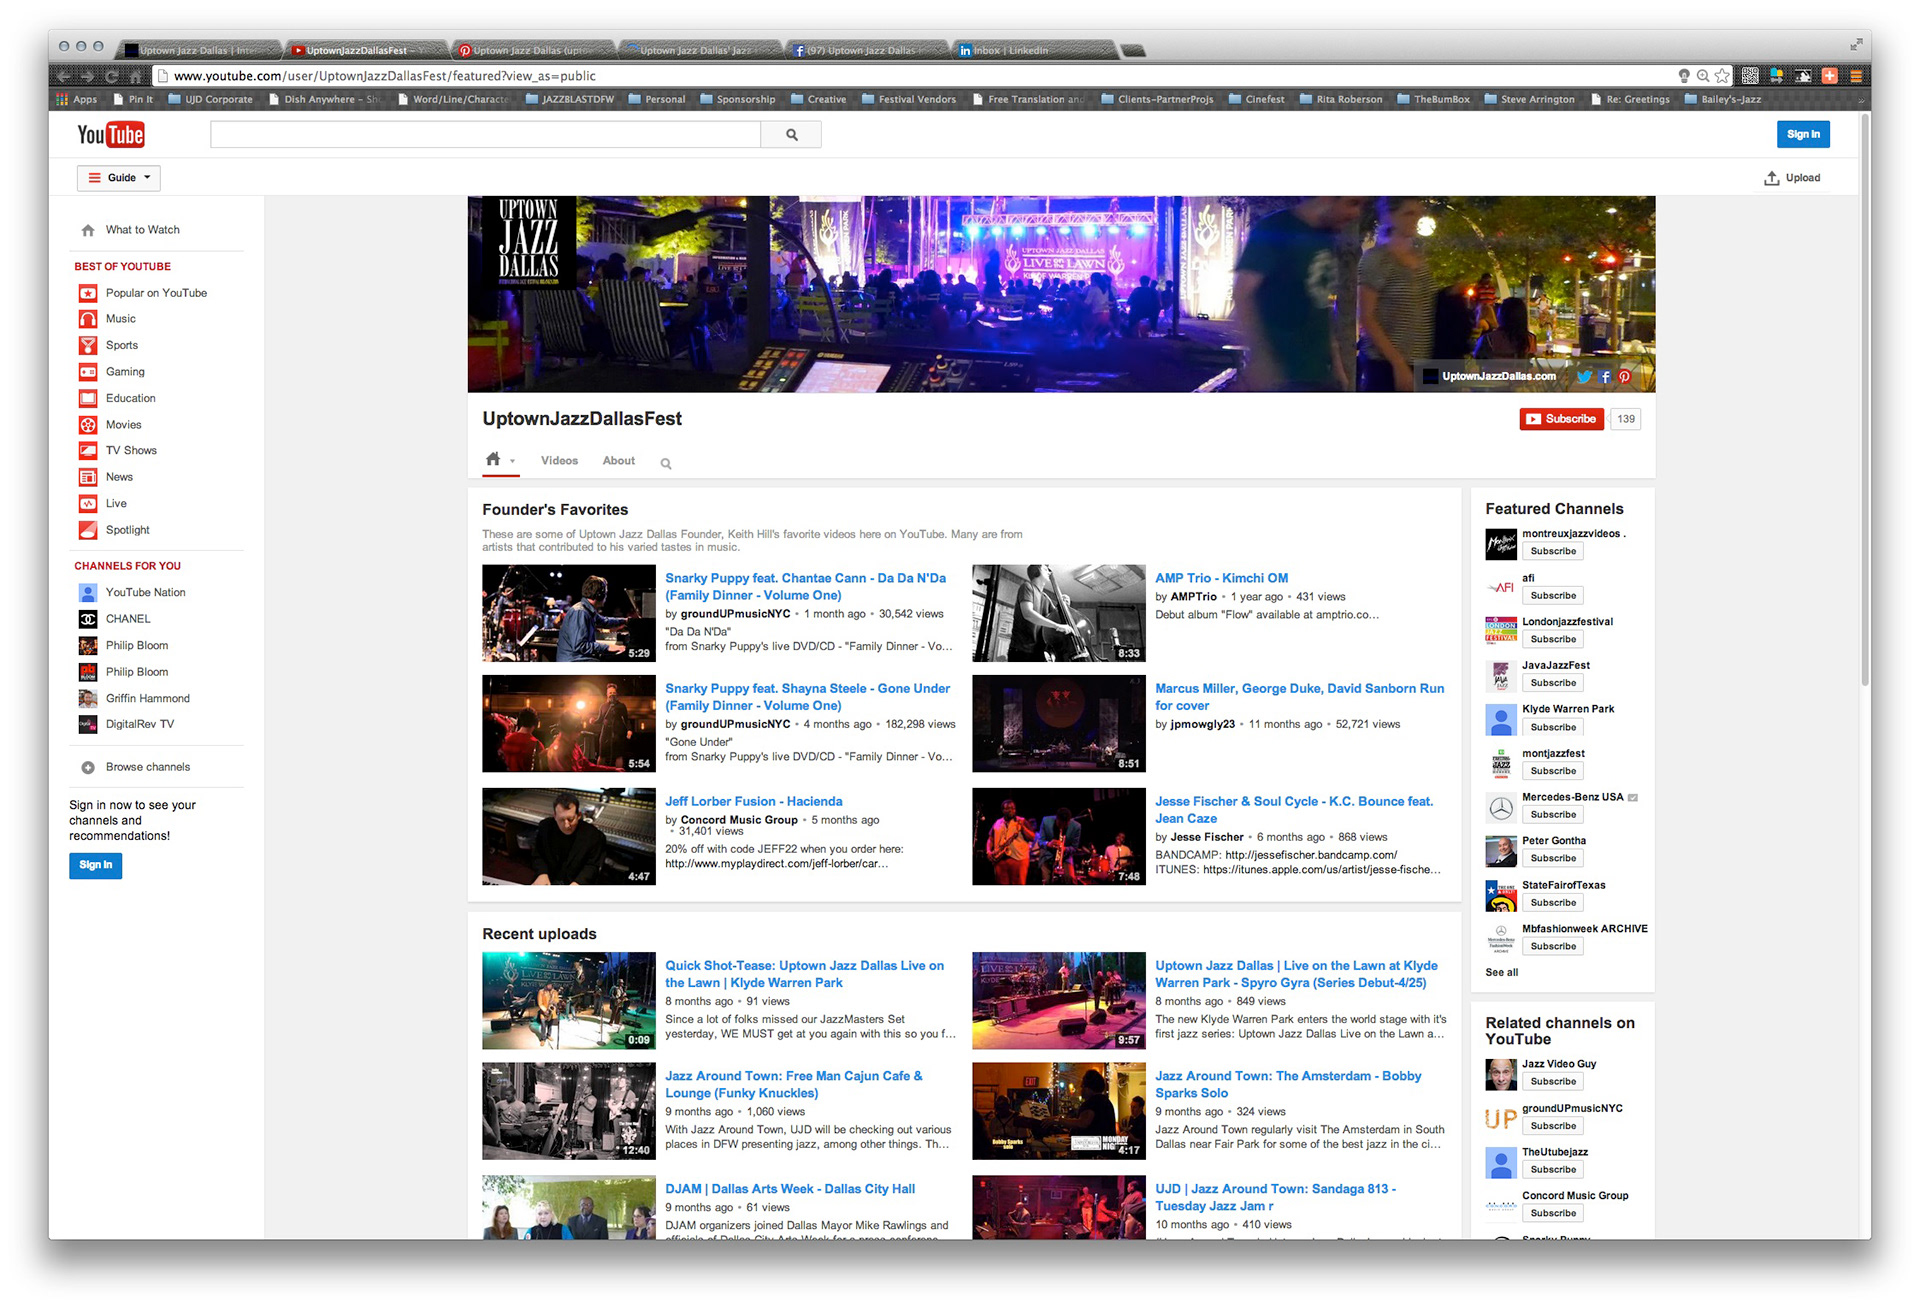Click the banner Facebook icon
Screen dimensions: 1920x1307
1604,377
